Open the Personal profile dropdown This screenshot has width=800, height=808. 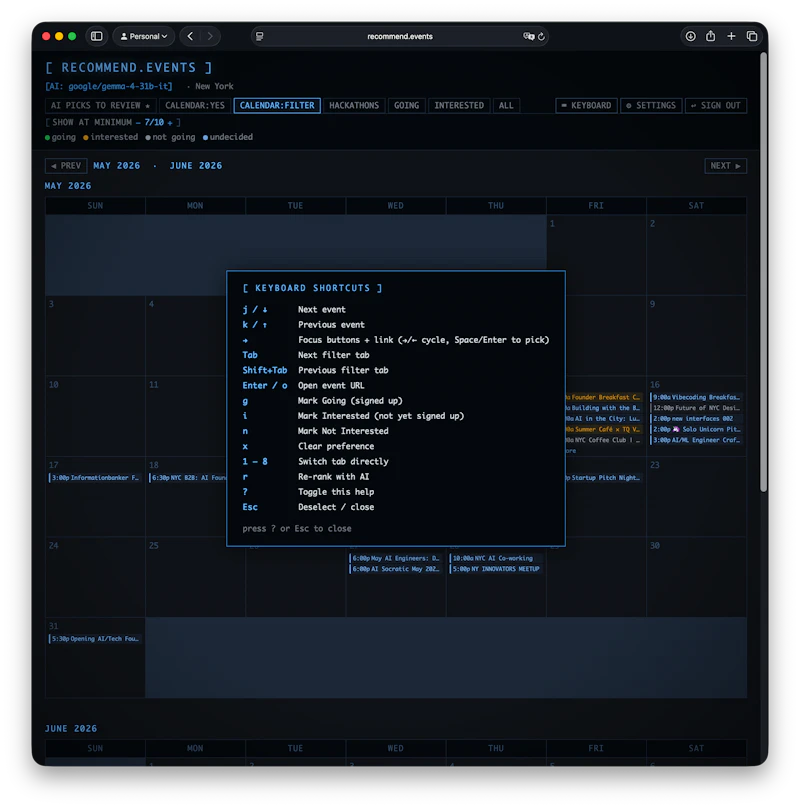pos(144,36)
